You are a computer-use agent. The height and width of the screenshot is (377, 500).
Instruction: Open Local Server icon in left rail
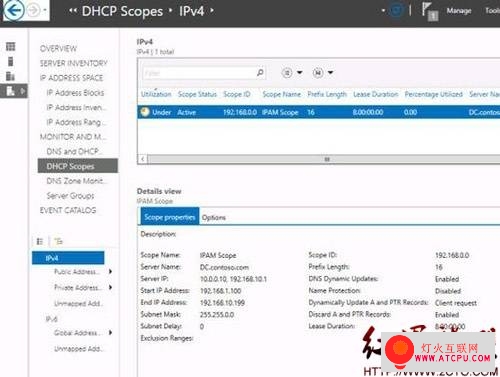click(11, 61)
